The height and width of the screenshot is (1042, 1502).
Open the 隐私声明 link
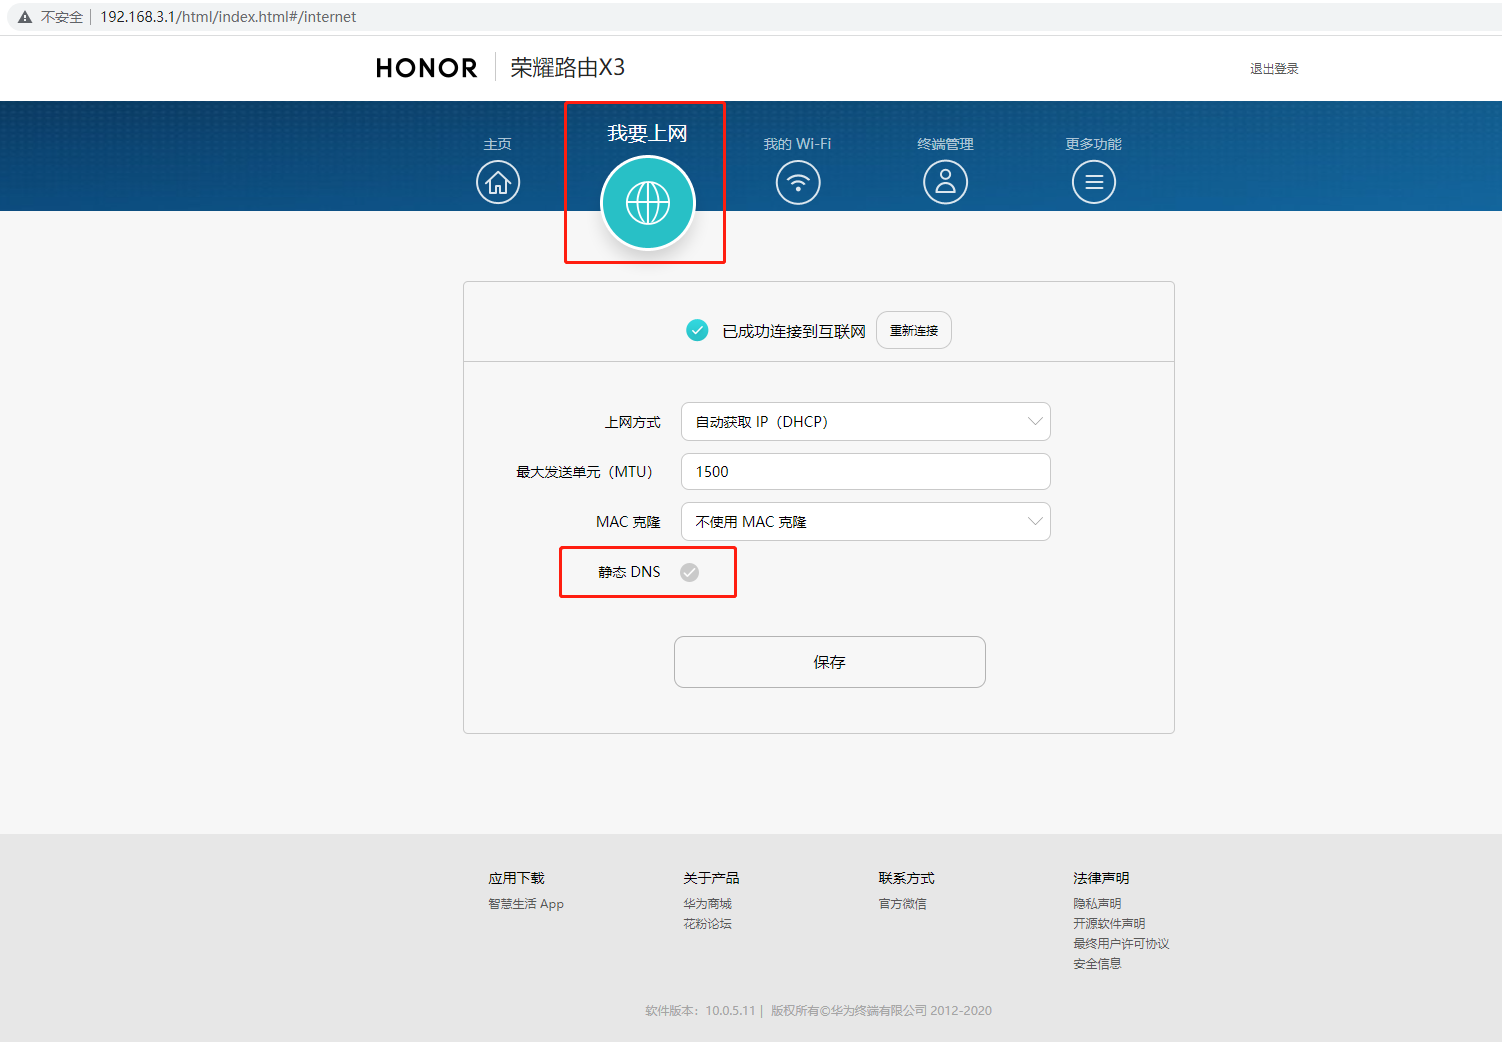1097,904
